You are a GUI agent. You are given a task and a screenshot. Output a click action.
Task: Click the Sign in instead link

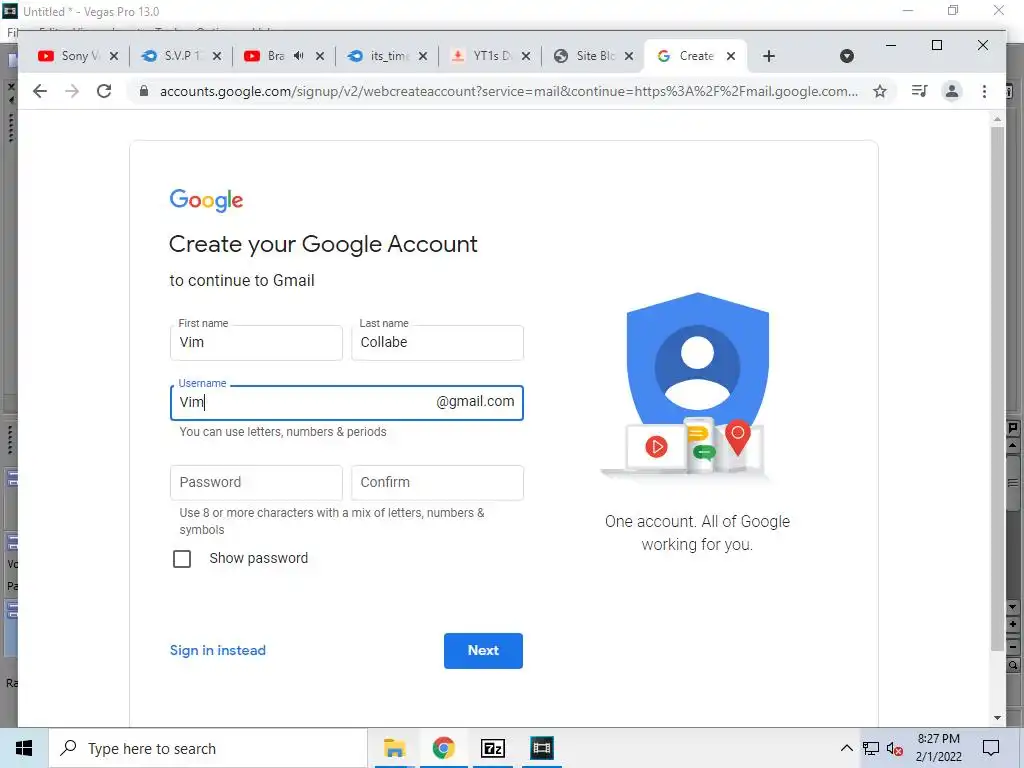[218, 650]
